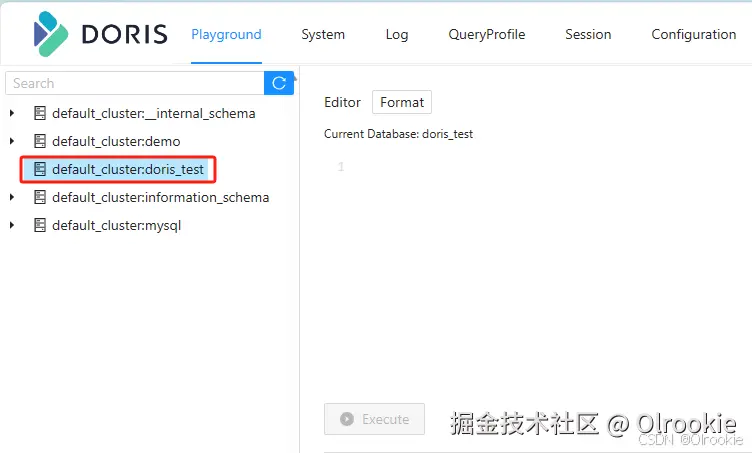Screen dimensions: 752x453
Task: Select default_cluster:doris_test database
Action: click(x=128, y=169)
